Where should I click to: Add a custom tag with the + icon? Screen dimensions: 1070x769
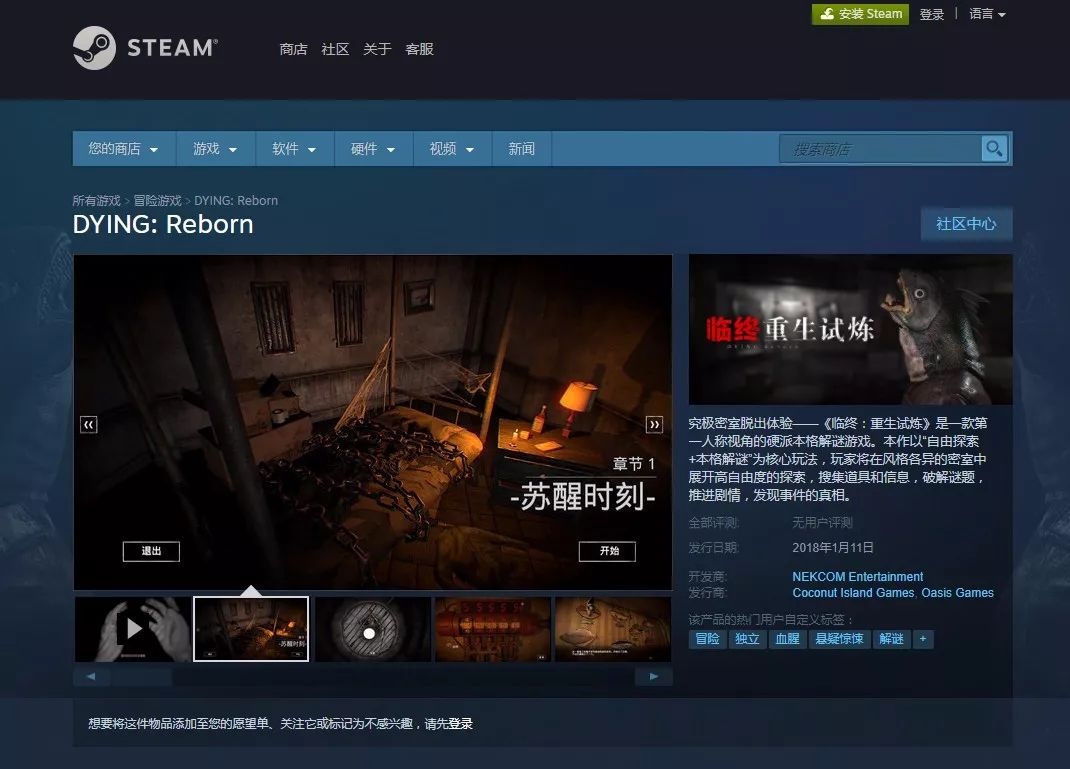point(922,638)
